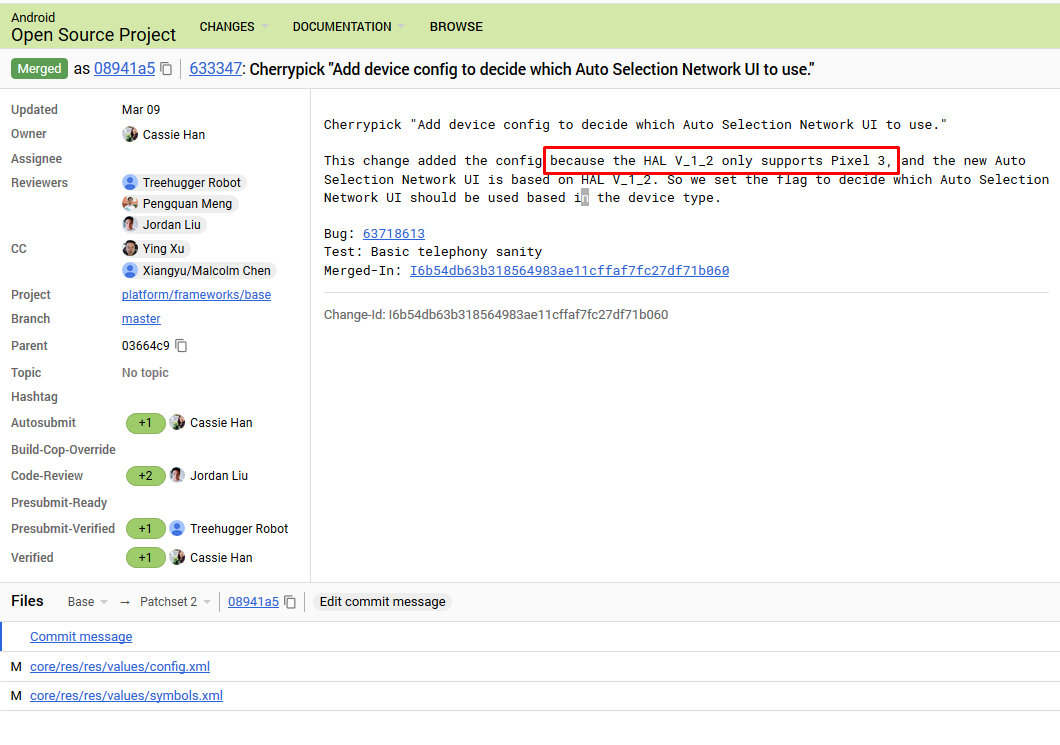Image resolution: width=1060 pixels, height=745 pixels.
Task: Click Jordan Liu avatar in Code-Review row
Action: point(177,475)
